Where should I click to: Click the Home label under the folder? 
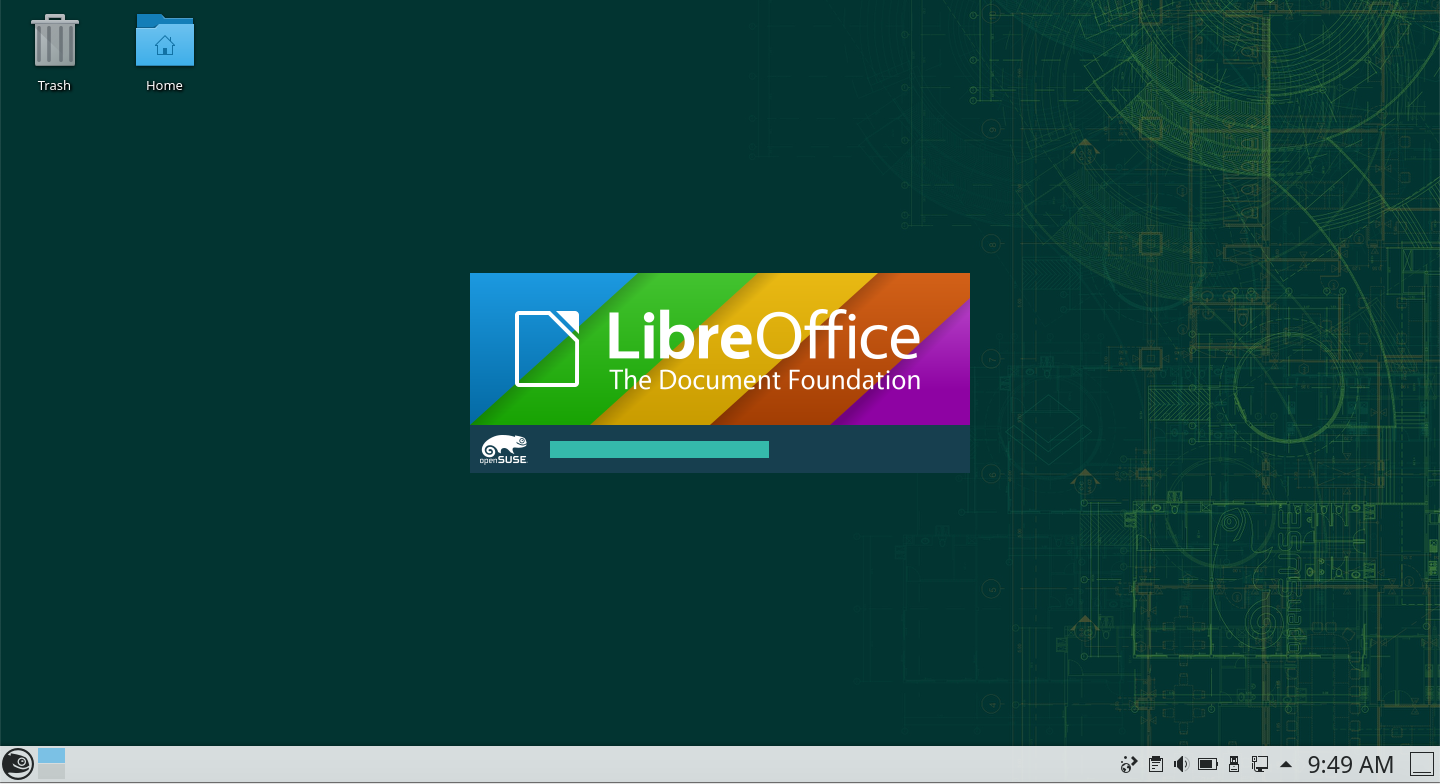click(x=164, y=86)
